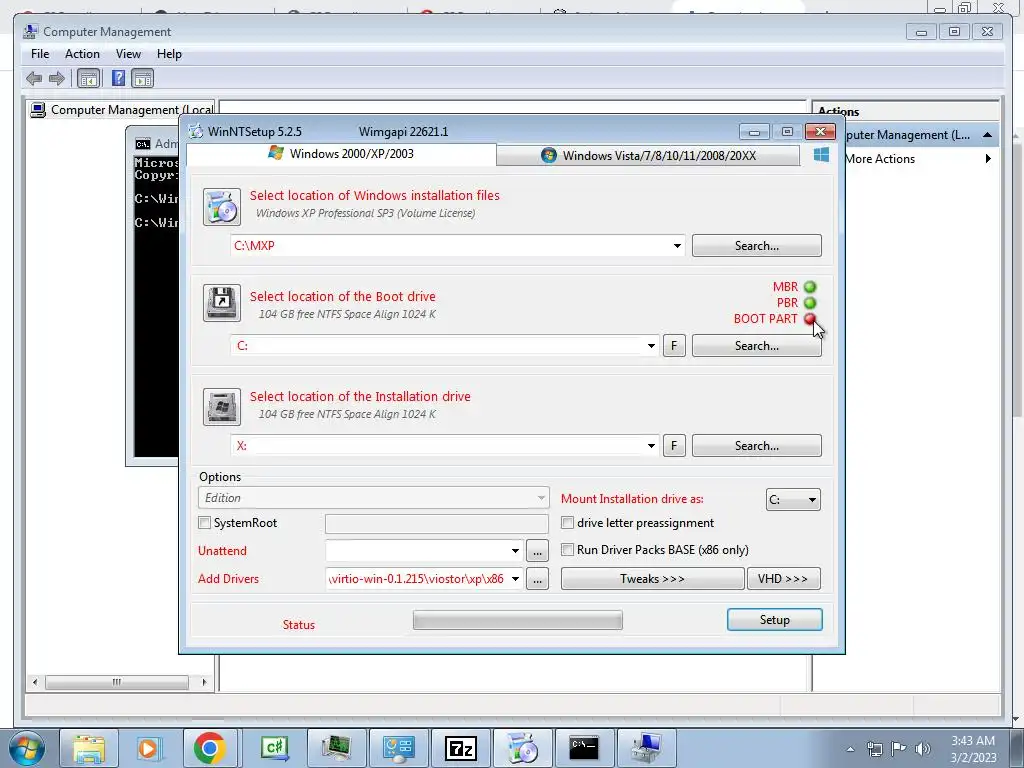Open the Windows Start orb
This screenshot has height=768, width=1024.
click(x=26, y=748)
